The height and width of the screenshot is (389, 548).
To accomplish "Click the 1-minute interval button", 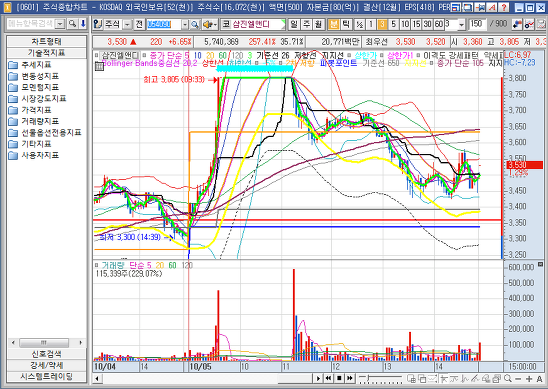I will click(x=371, y=24).
